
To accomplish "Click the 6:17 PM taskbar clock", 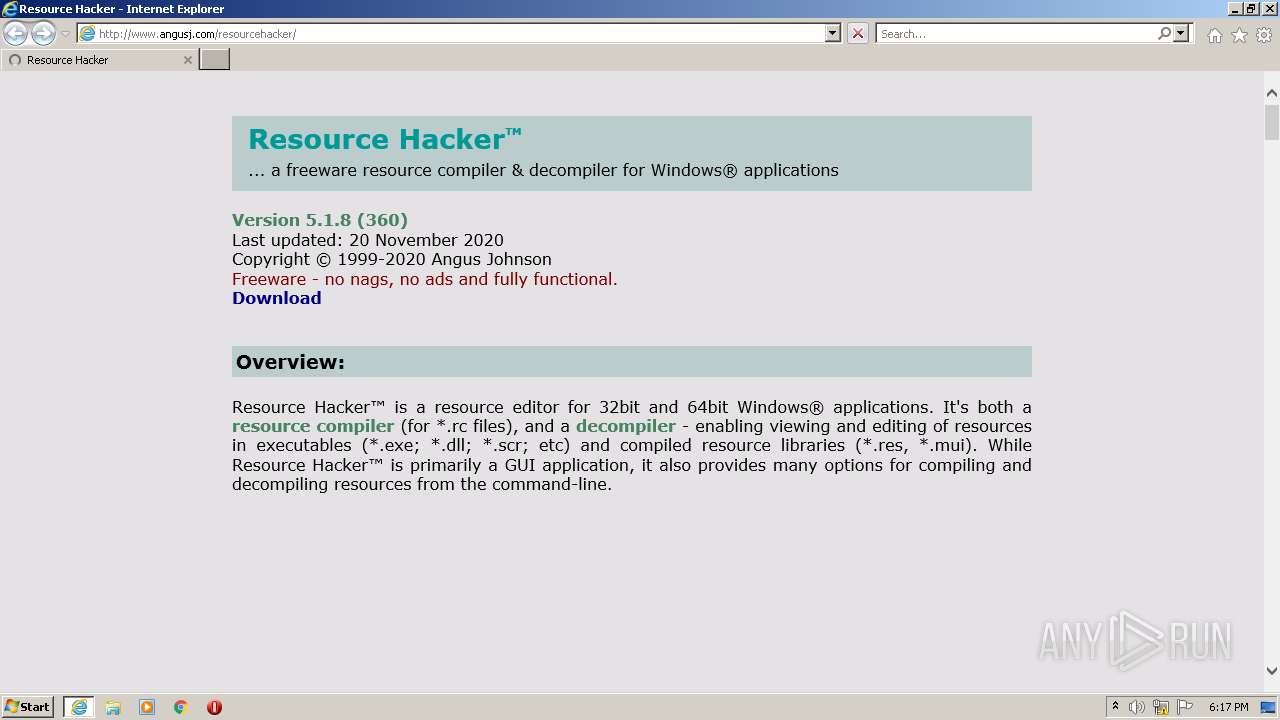I will 1228,707.
